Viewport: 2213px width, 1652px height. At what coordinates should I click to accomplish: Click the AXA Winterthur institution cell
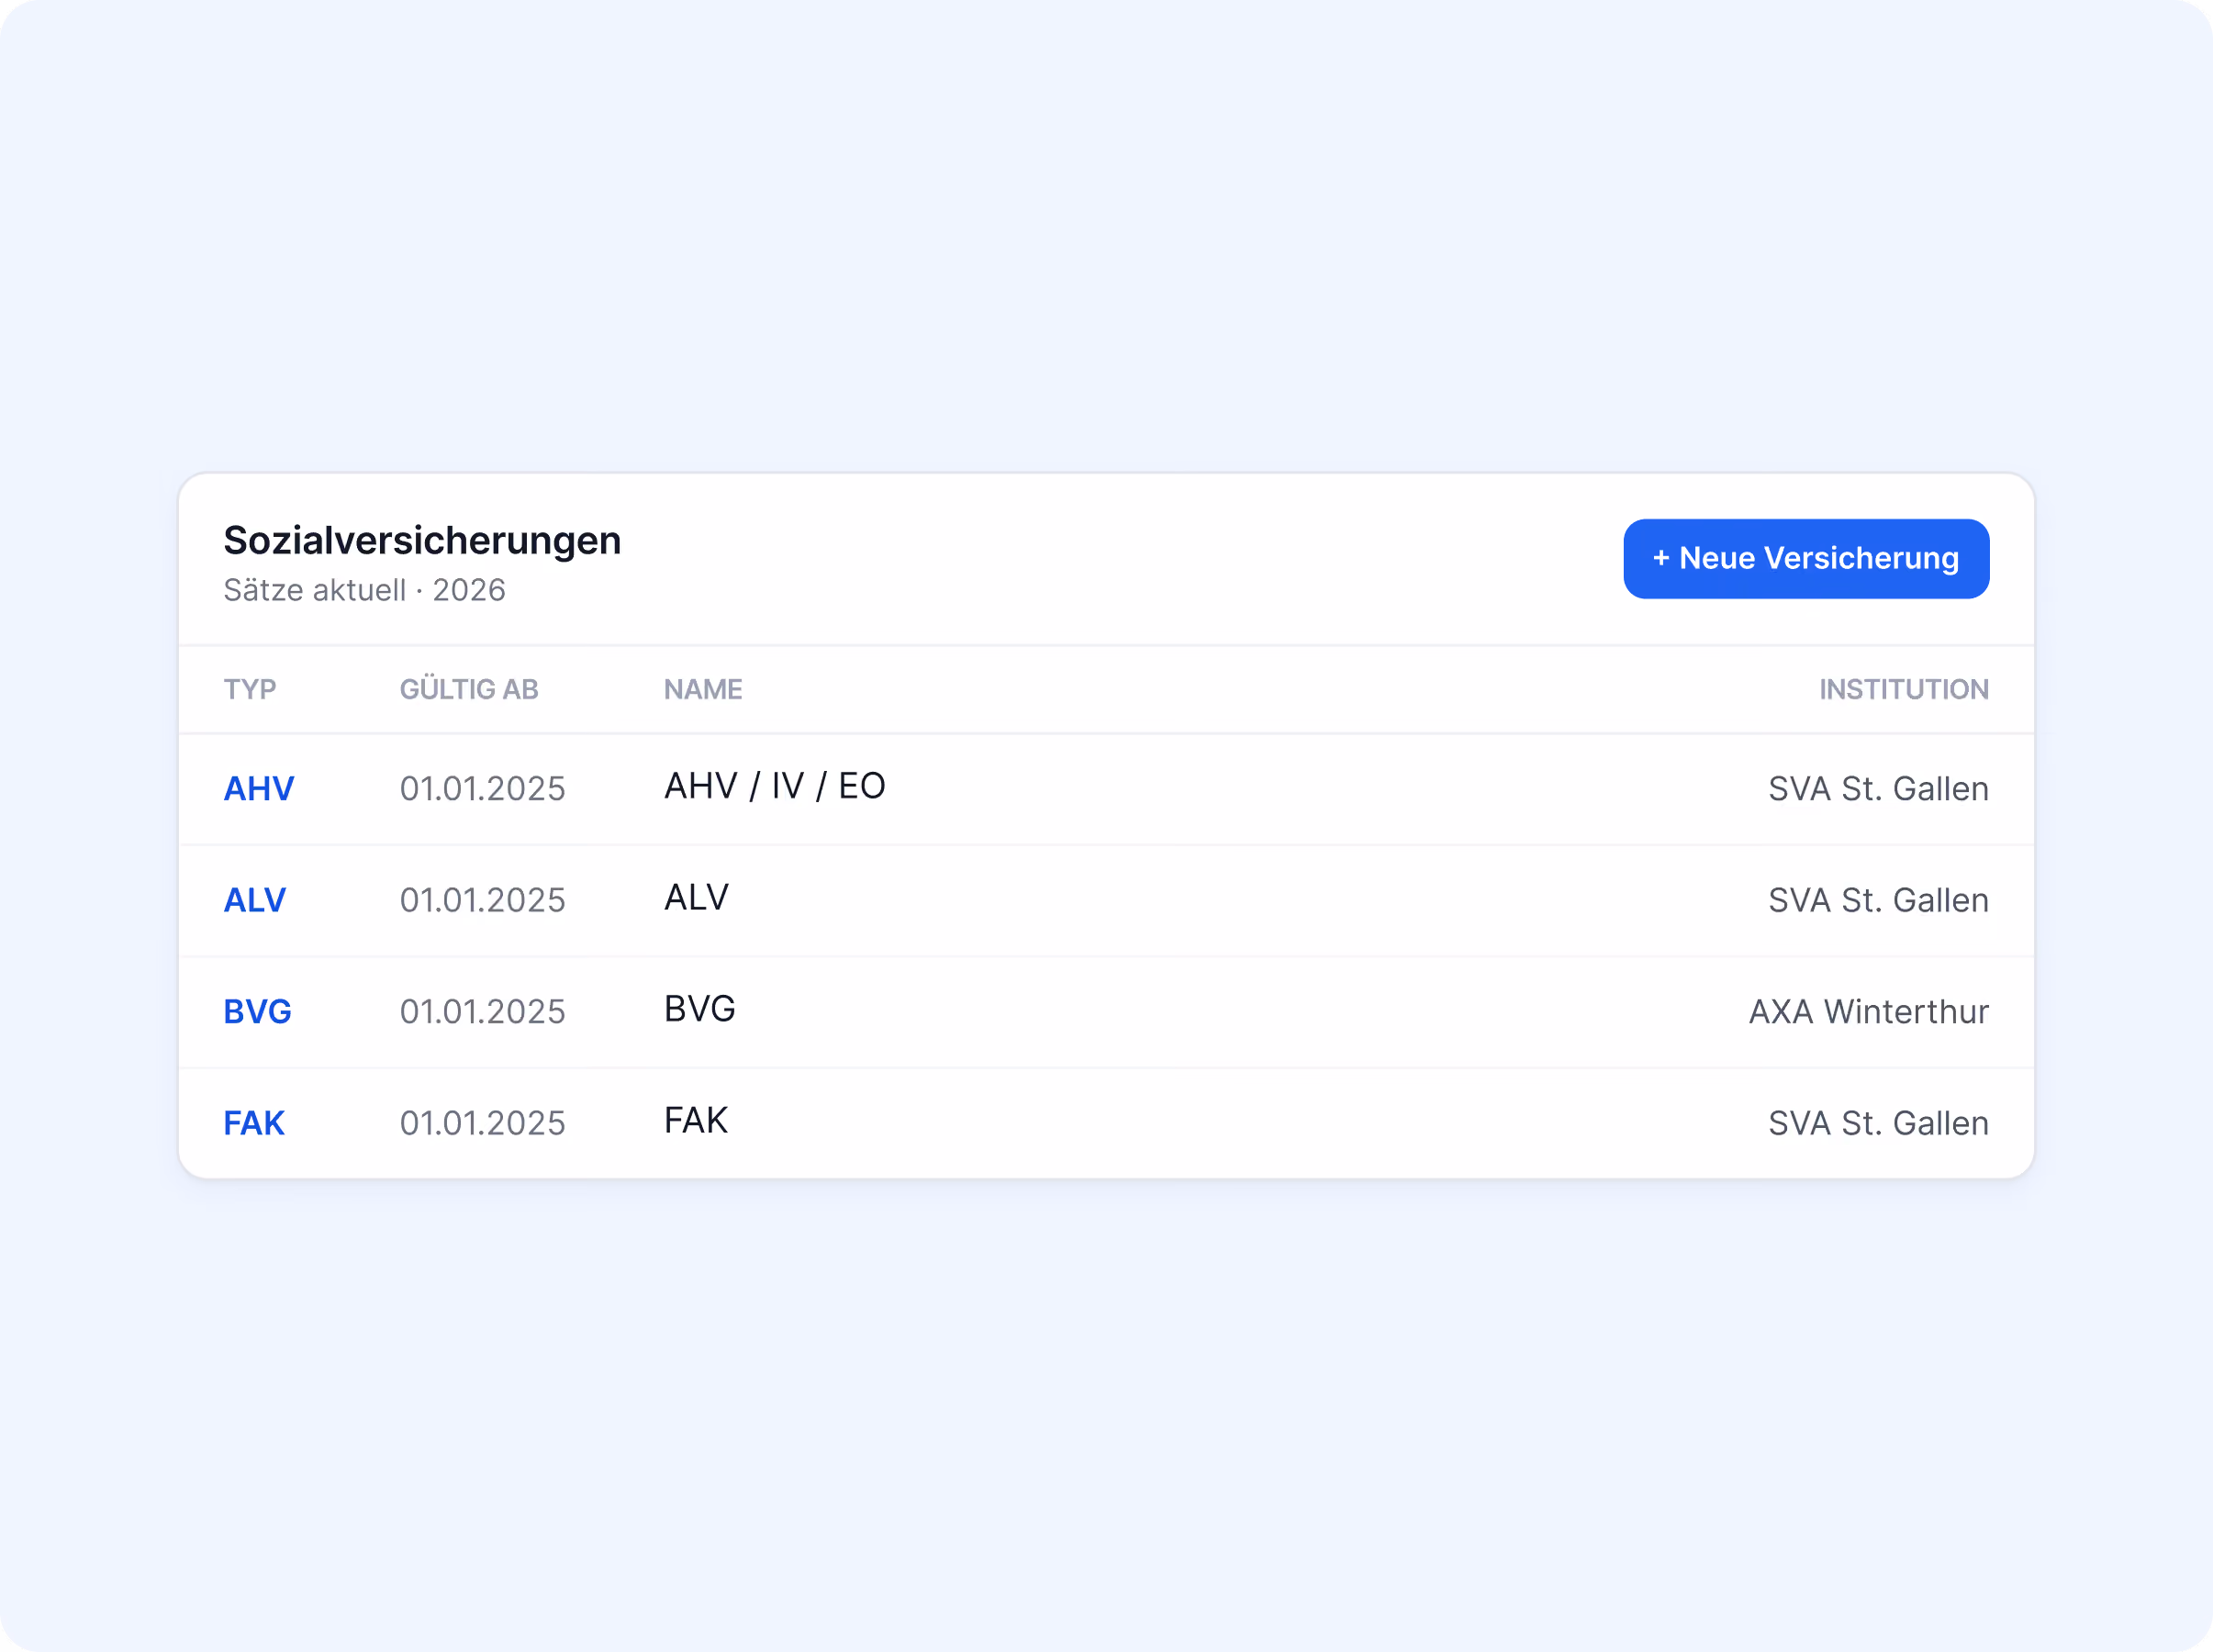click(1869, 1011)
